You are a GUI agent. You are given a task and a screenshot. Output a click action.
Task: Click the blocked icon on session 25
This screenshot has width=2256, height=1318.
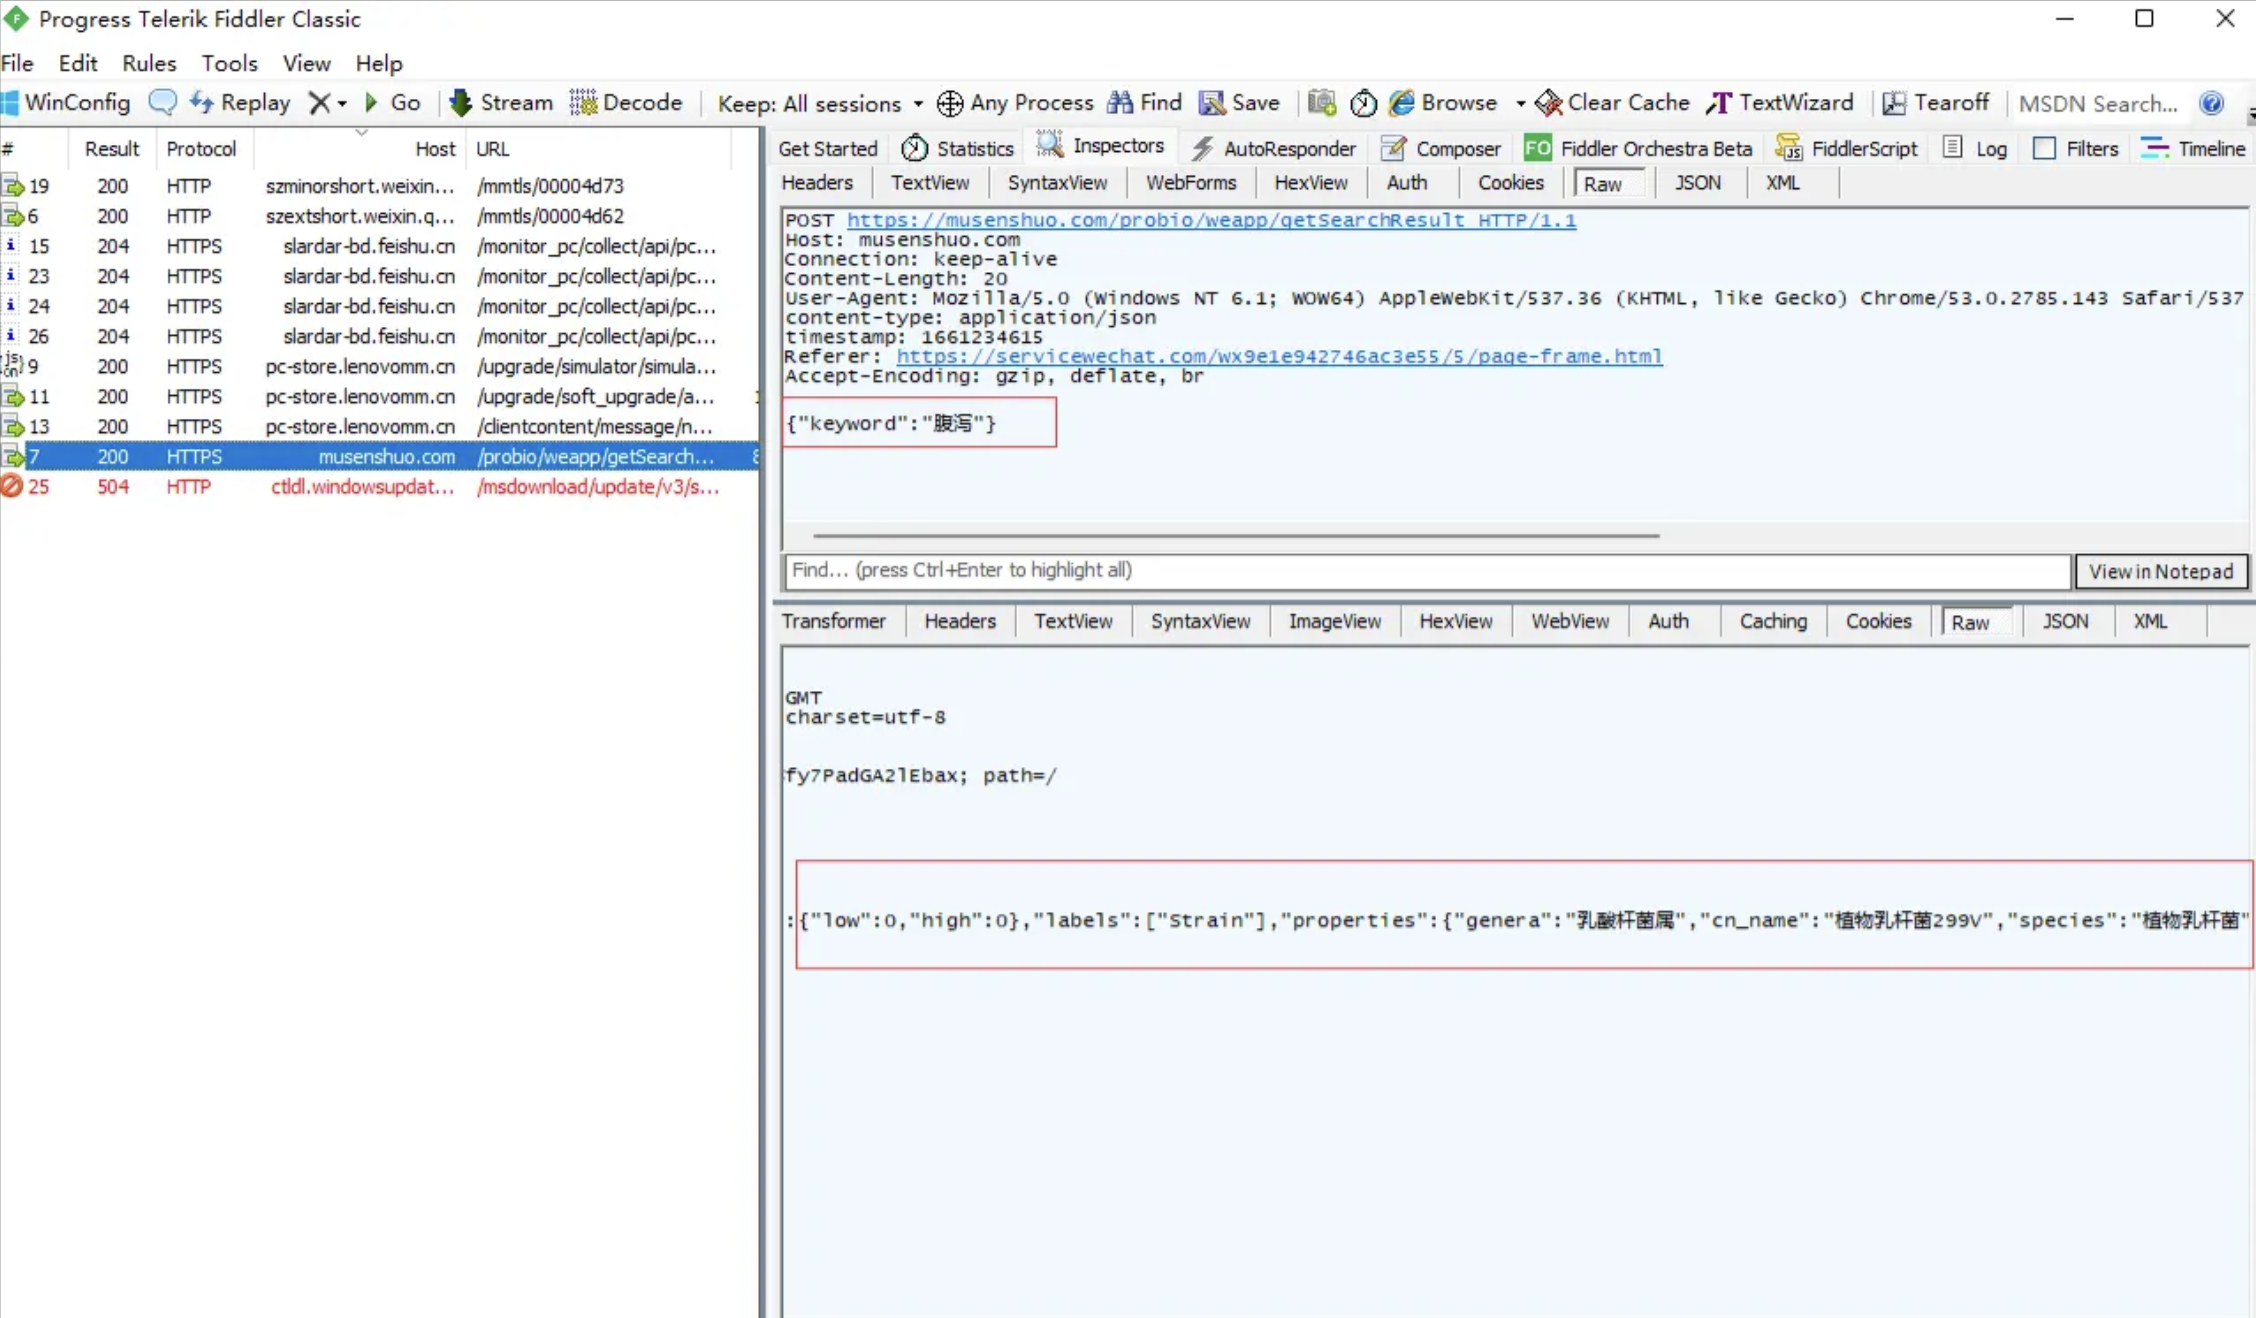tap(12, 486)
